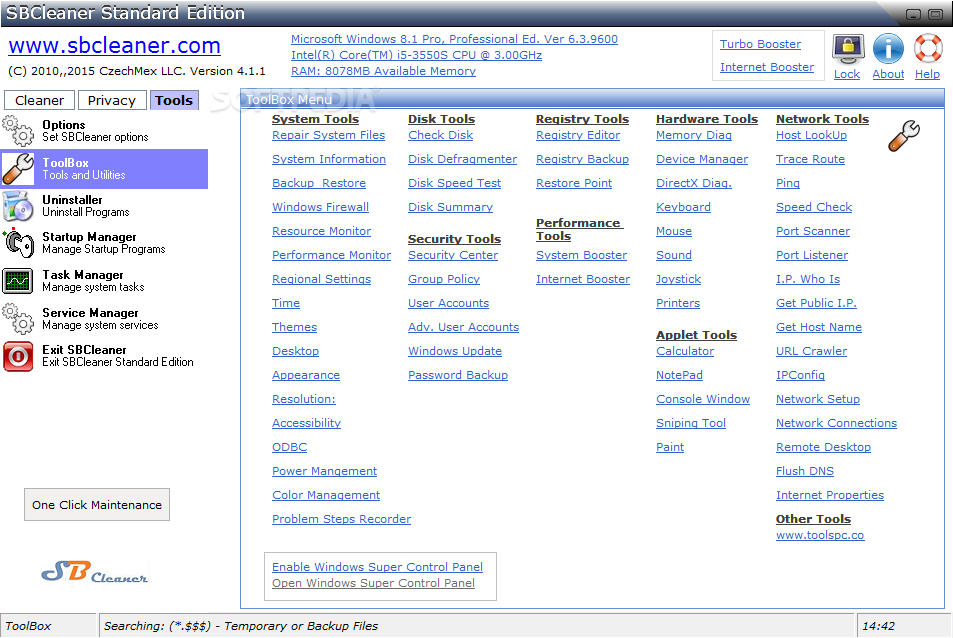Click Host LookUp link

tap(811, 135)
